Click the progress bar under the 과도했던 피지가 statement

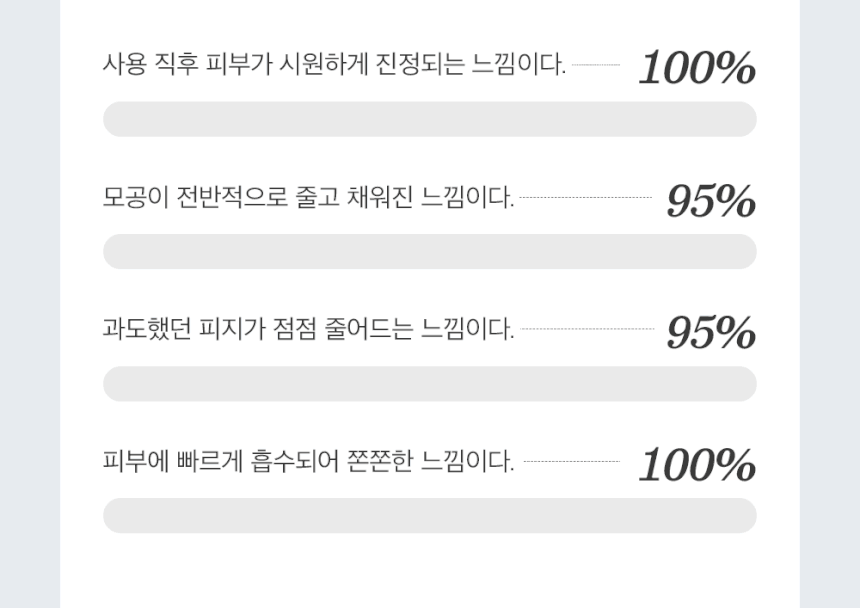tap(430, 384)
